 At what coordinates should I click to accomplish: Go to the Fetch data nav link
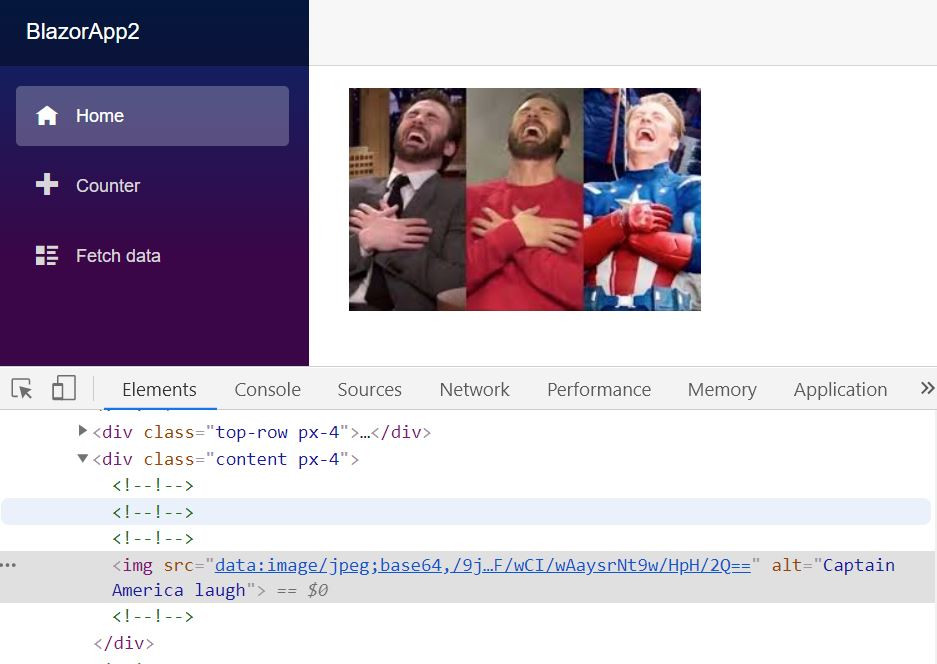pos(152,256)
